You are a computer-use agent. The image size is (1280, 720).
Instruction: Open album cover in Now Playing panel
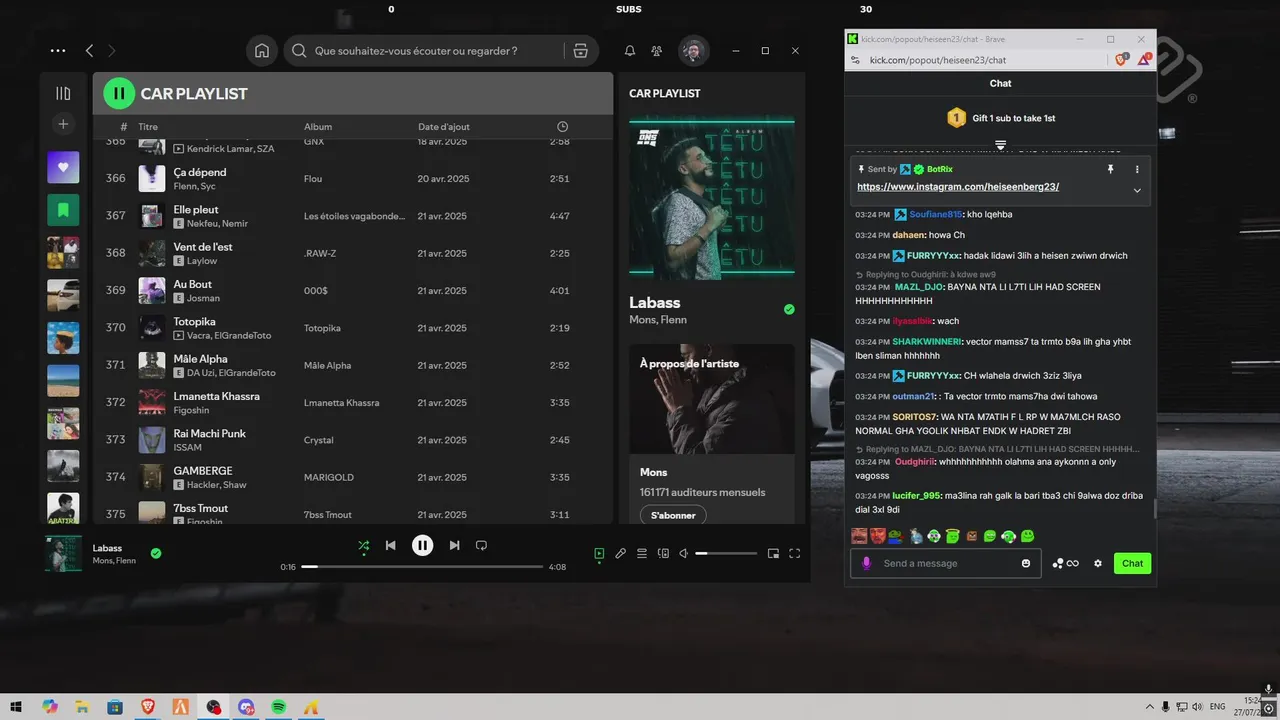pos(712,198)
